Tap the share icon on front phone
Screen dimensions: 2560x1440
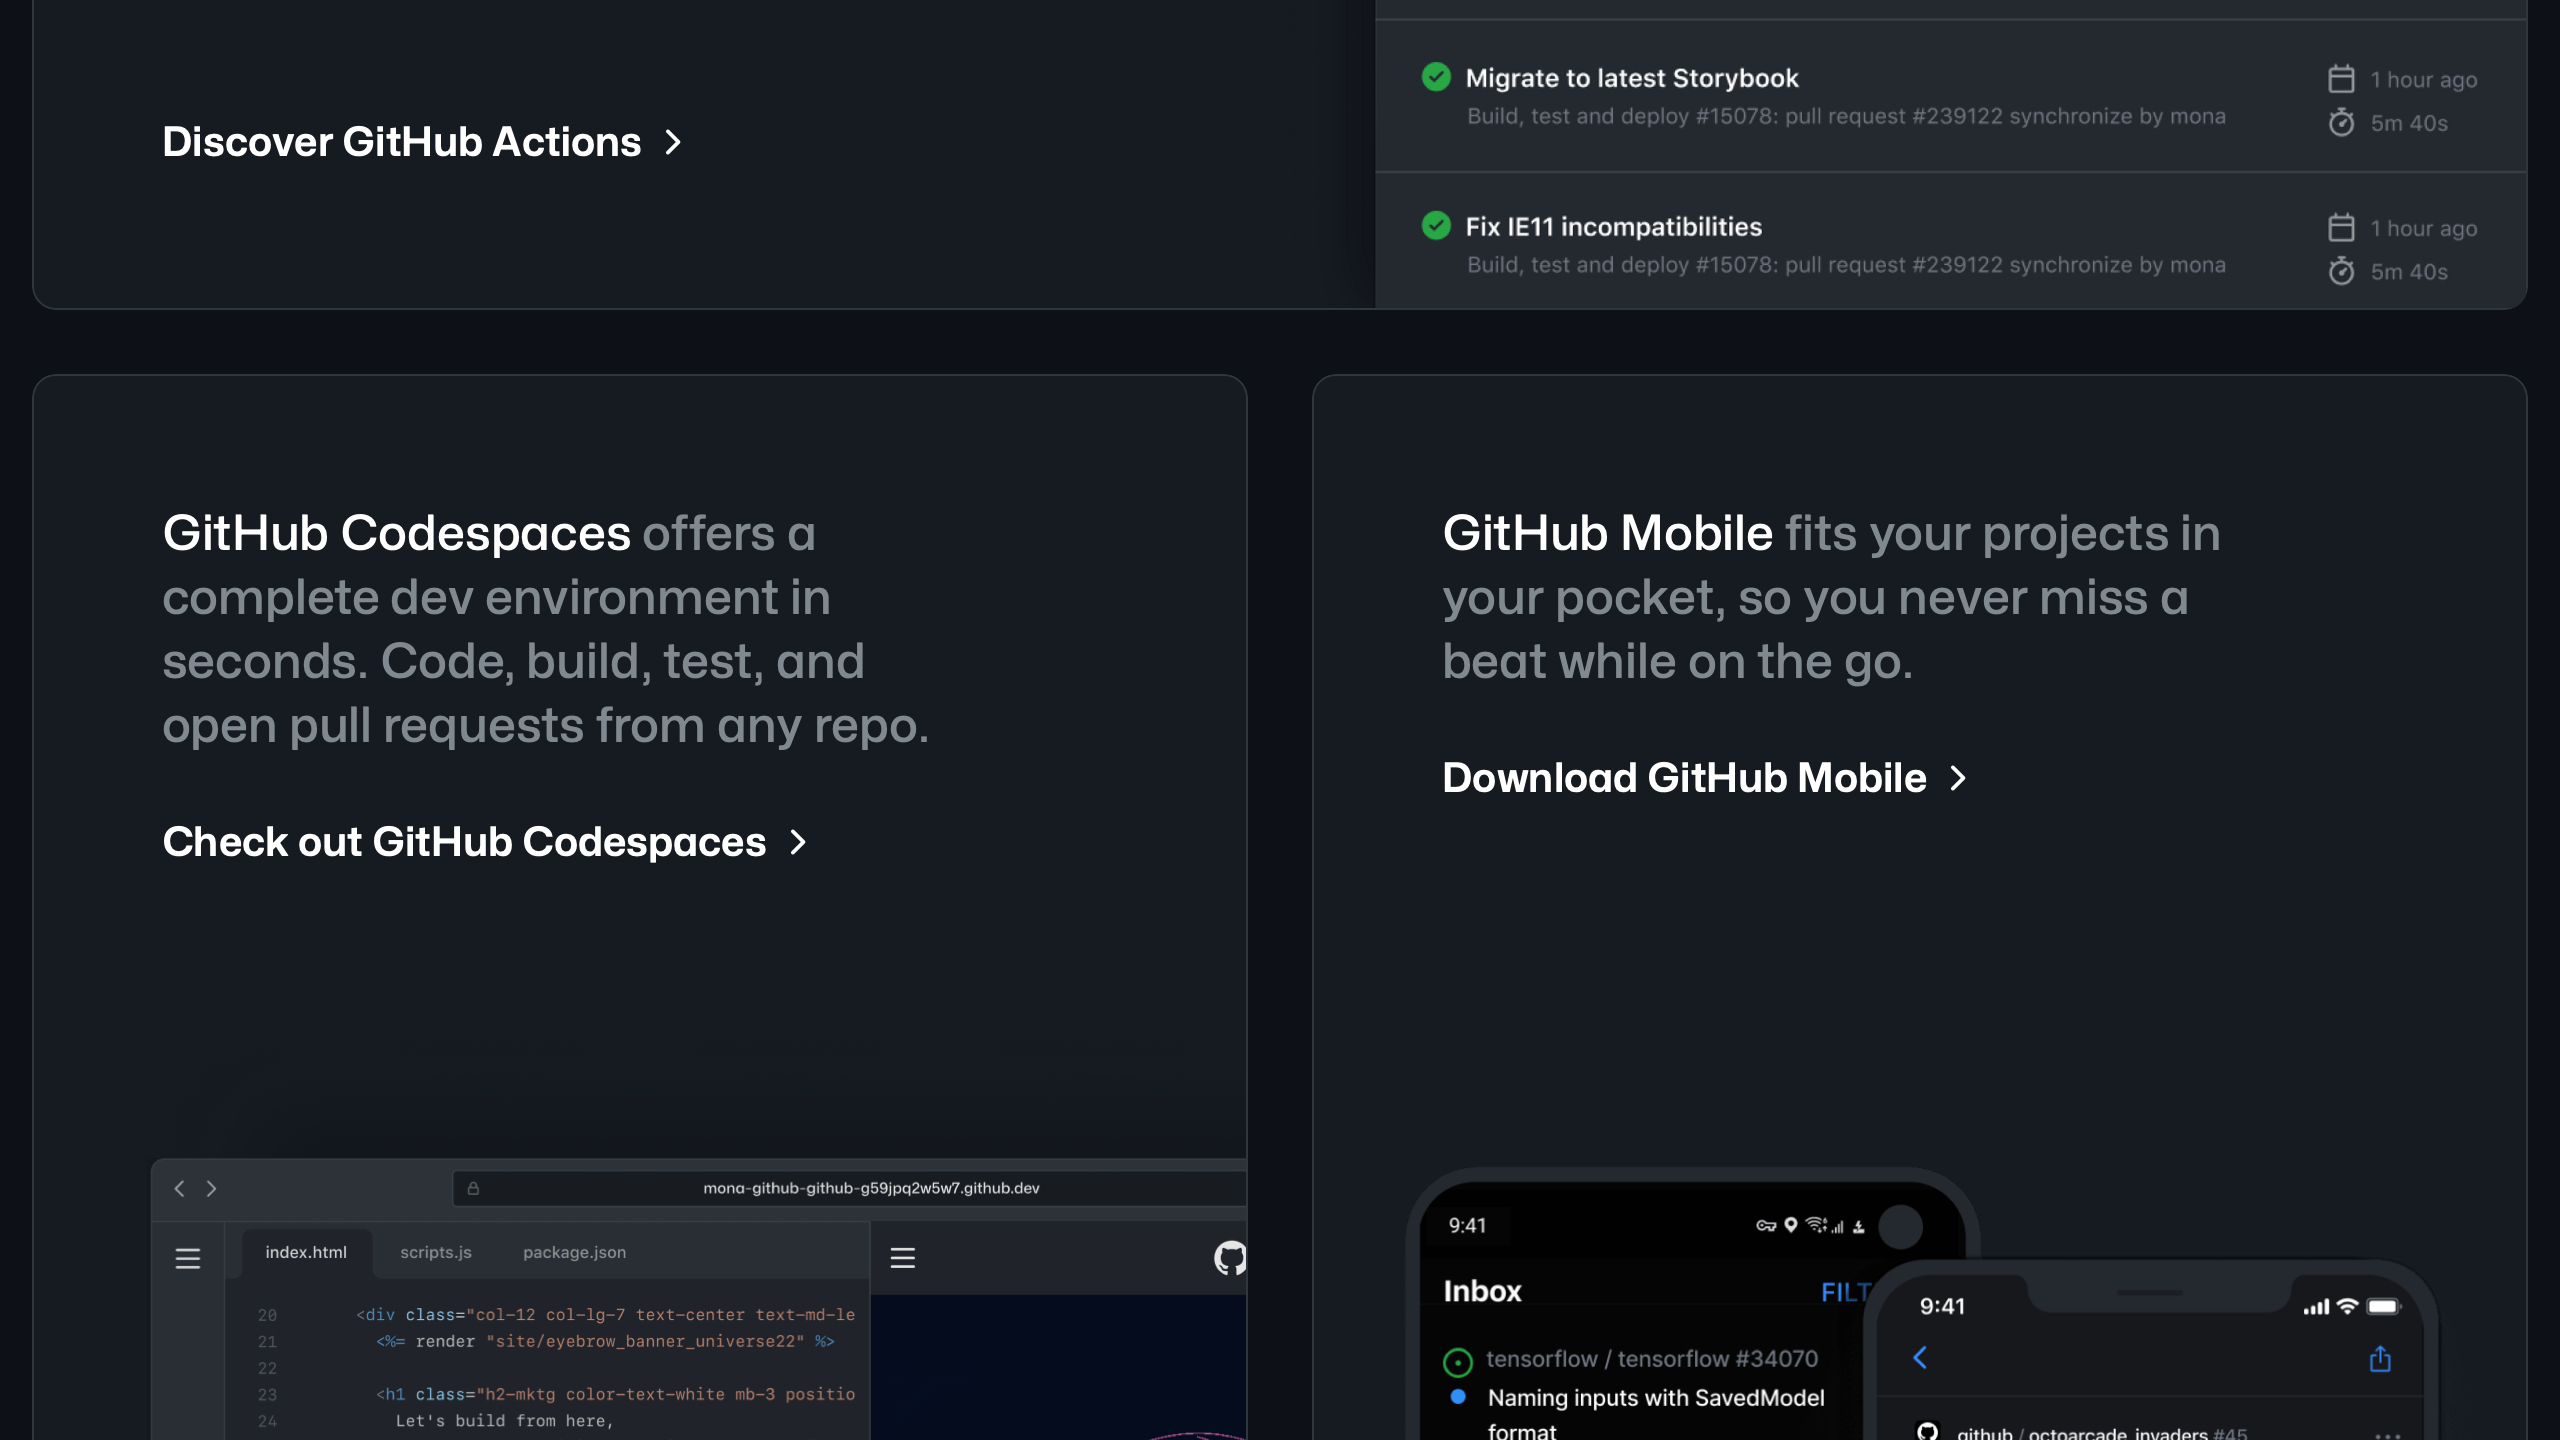[2380, 1358]
